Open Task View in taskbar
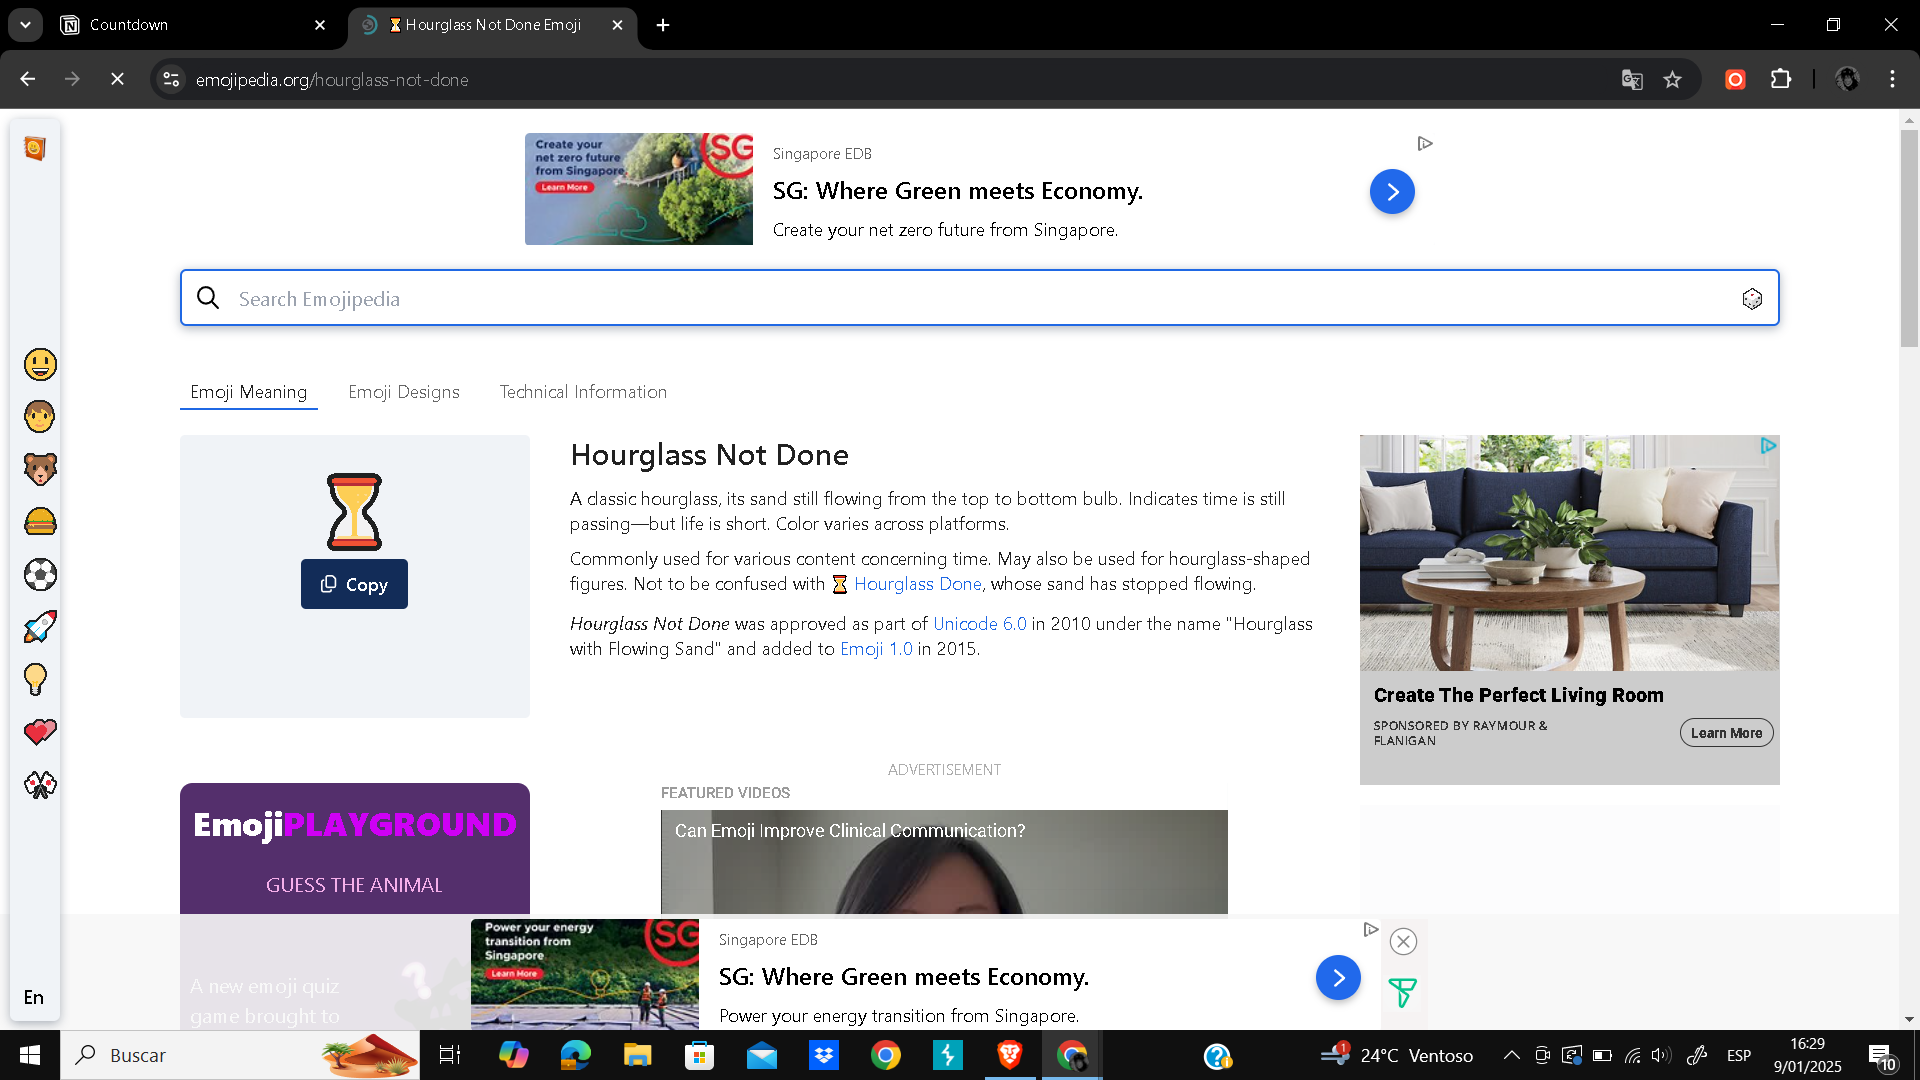Screen dimensions: 1920x1080 (450, 1055)
